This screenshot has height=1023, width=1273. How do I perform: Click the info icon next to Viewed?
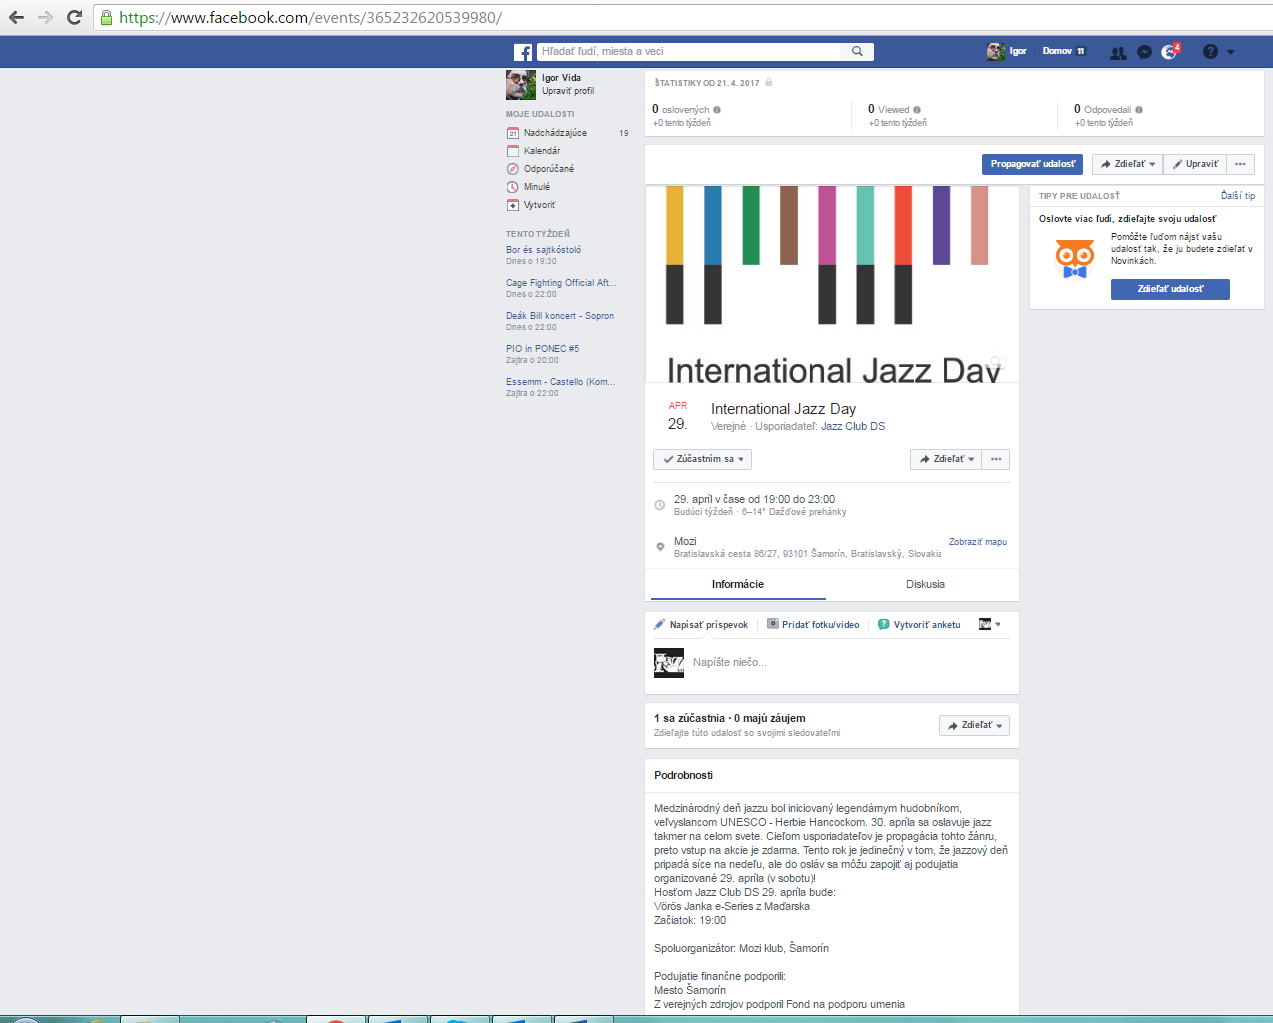click(917, 110)
